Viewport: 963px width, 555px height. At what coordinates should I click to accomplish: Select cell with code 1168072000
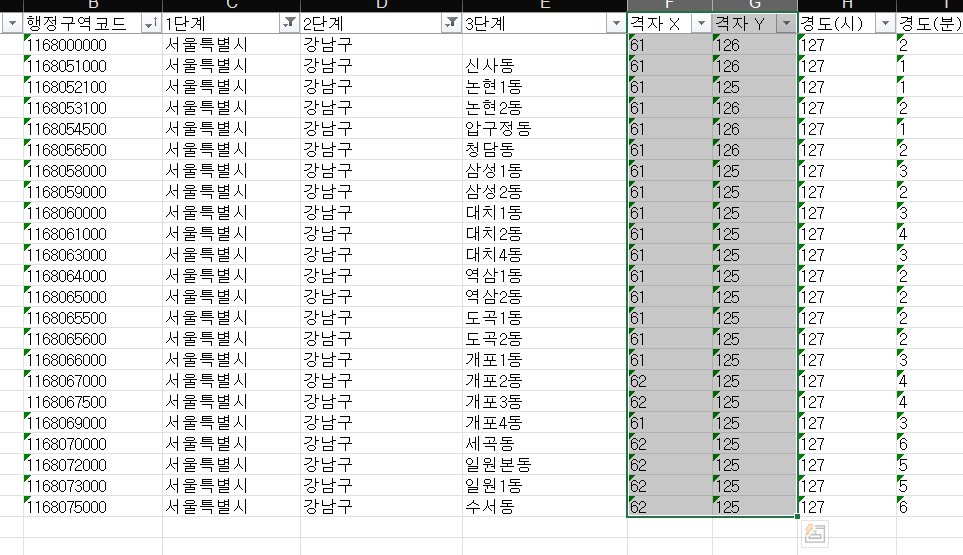[x=93, y=465]
